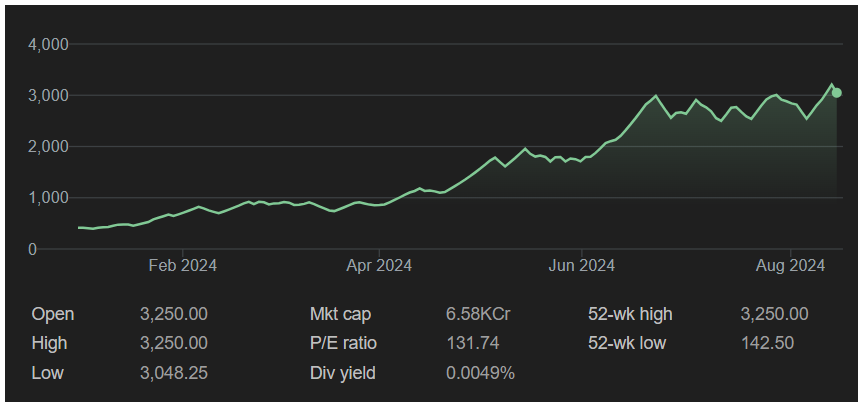Click the High label in stats
This screenshot has width=863, height=407.
tap(50, 343)
